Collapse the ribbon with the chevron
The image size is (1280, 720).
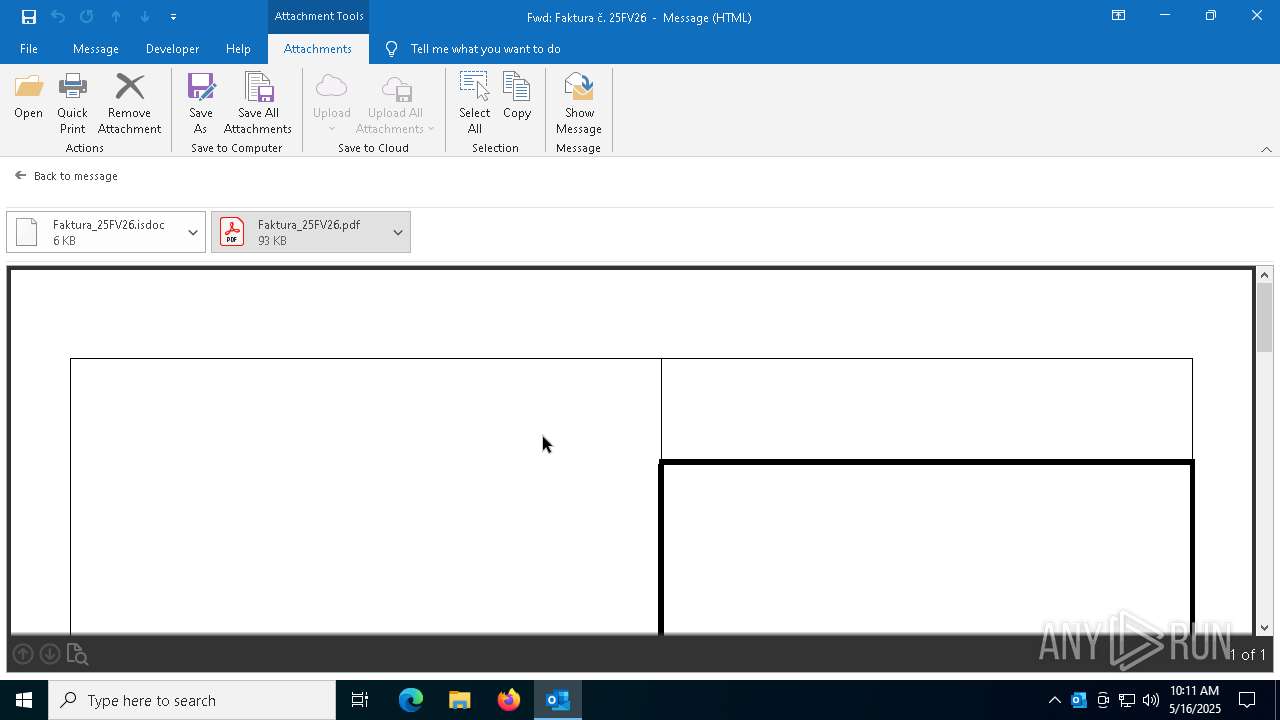click(x=1266, y=149)
